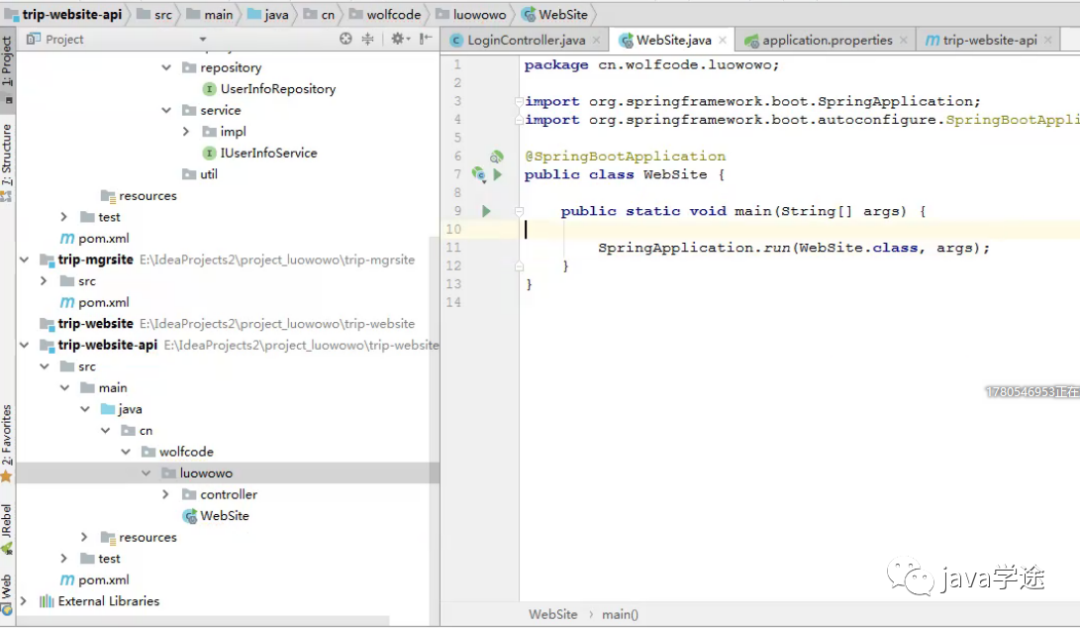Expand the controller package
Screen dimensions: 1080x628
tap(166, 495)
